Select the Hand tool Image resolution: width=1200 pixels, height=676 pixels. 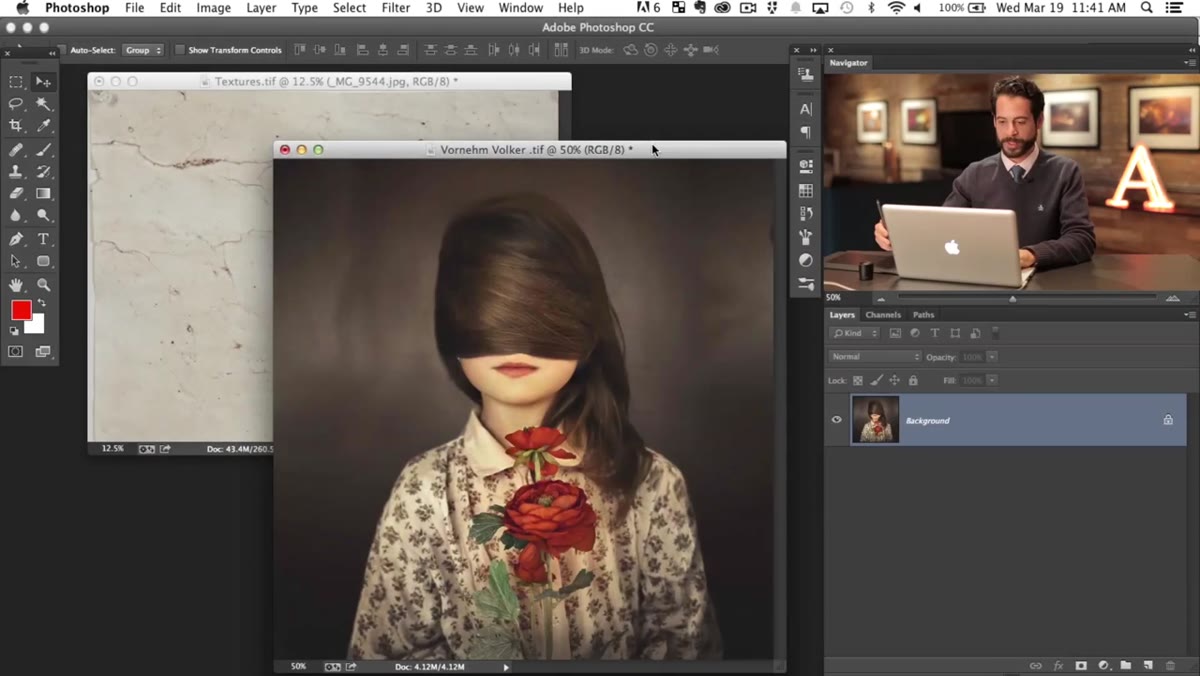16,285
